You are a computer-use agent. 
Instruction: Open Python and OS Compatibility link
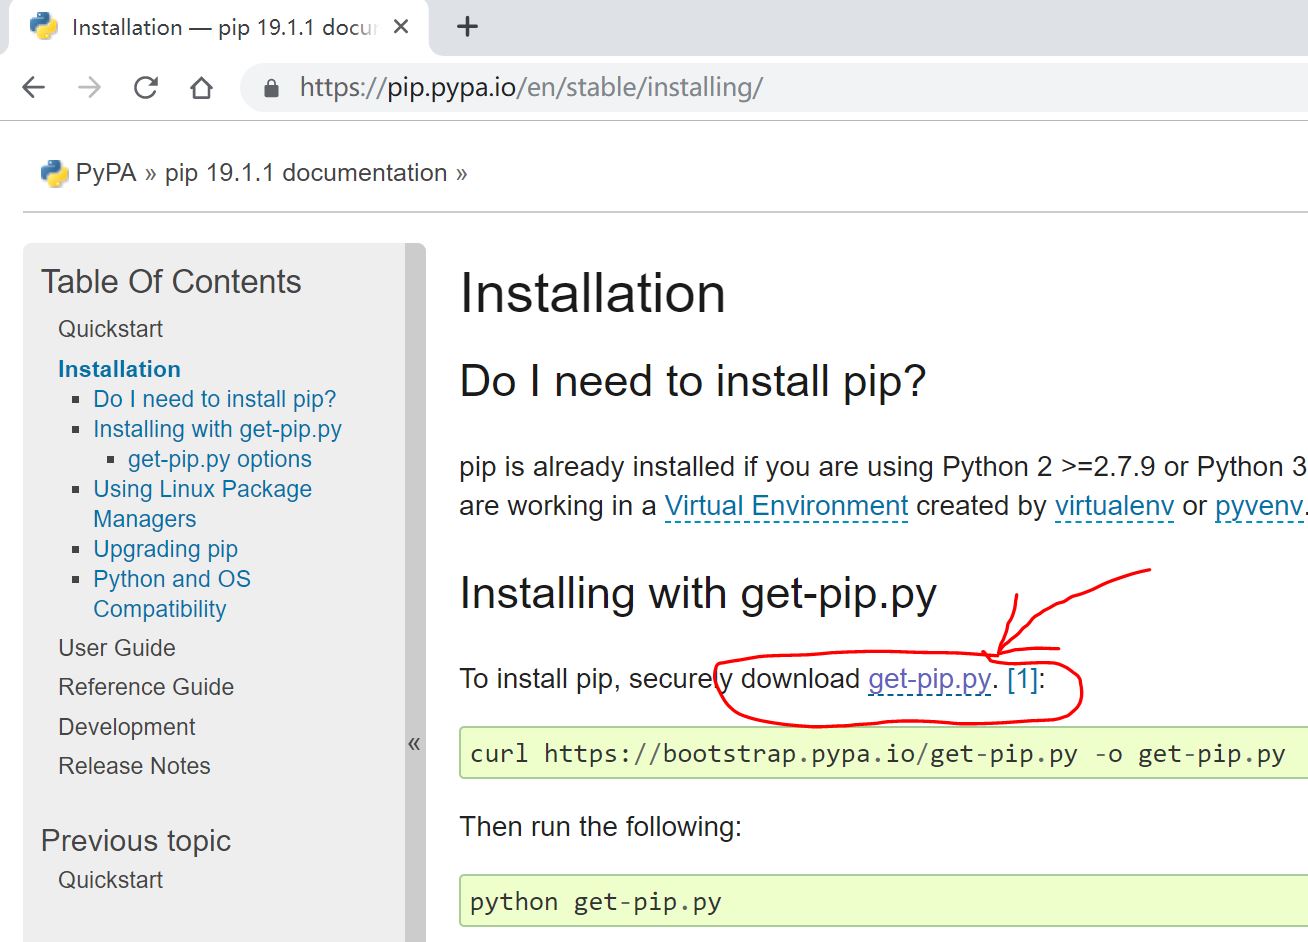172,594
